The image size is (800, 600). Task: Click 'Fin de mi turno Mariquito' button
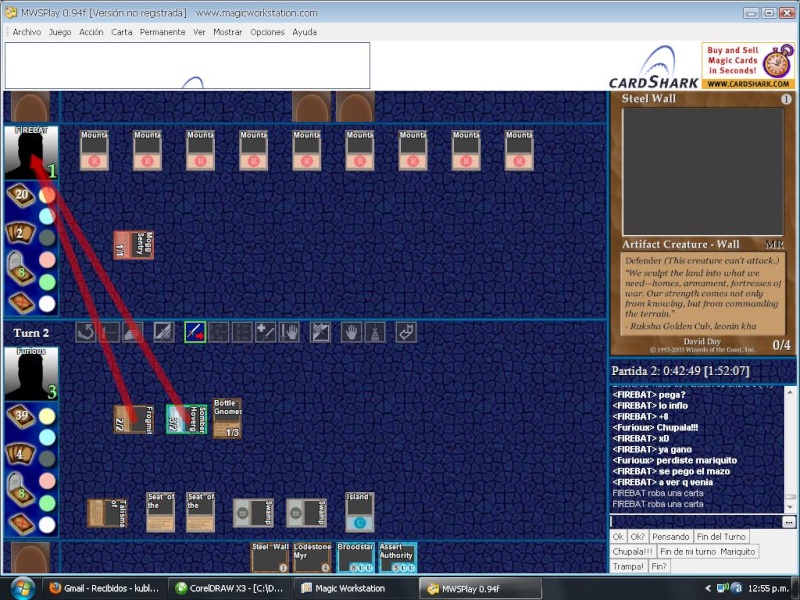(707, 552)
